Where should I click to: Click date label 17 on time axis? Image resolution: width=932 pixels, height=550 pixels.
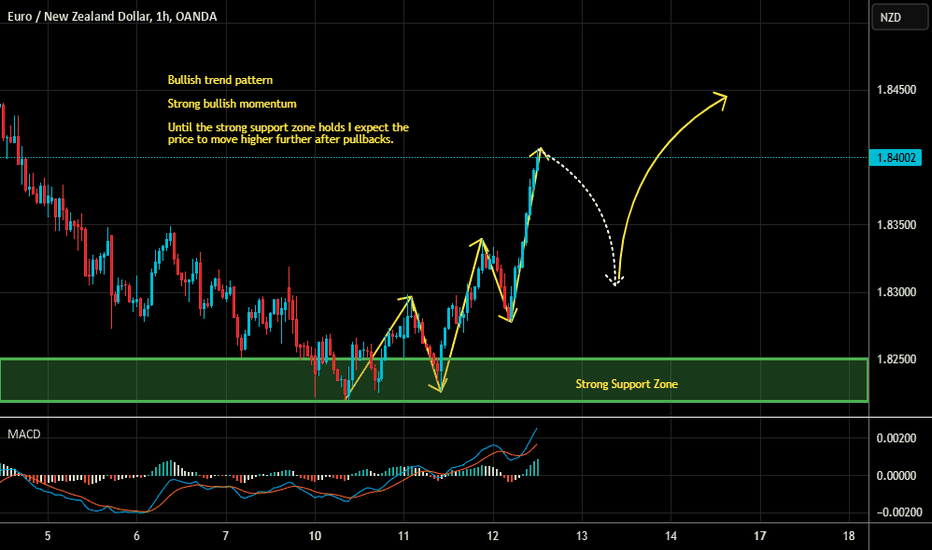(x=760, y=536)
